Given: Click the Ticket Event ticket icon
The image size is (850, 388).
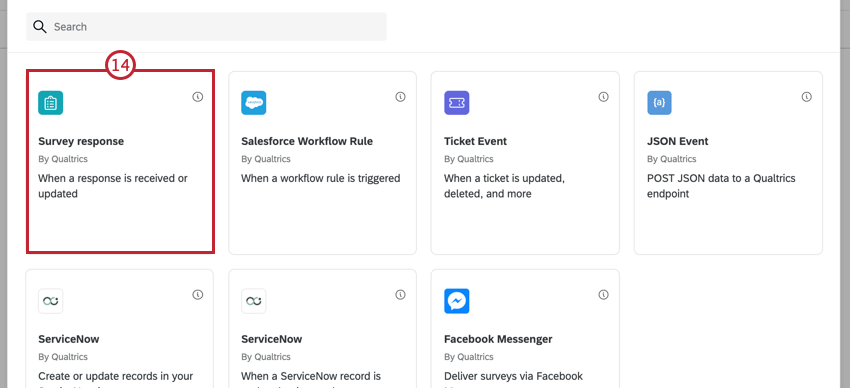Looking at the screenshot, I should [x=456, y=102].
